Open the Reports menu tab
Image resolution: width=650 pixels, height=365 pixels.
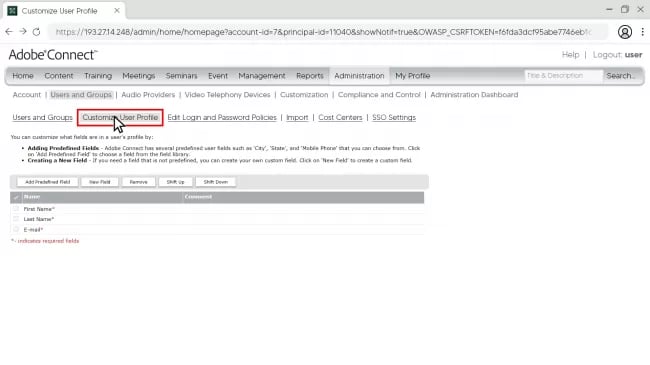click(310, 76)
